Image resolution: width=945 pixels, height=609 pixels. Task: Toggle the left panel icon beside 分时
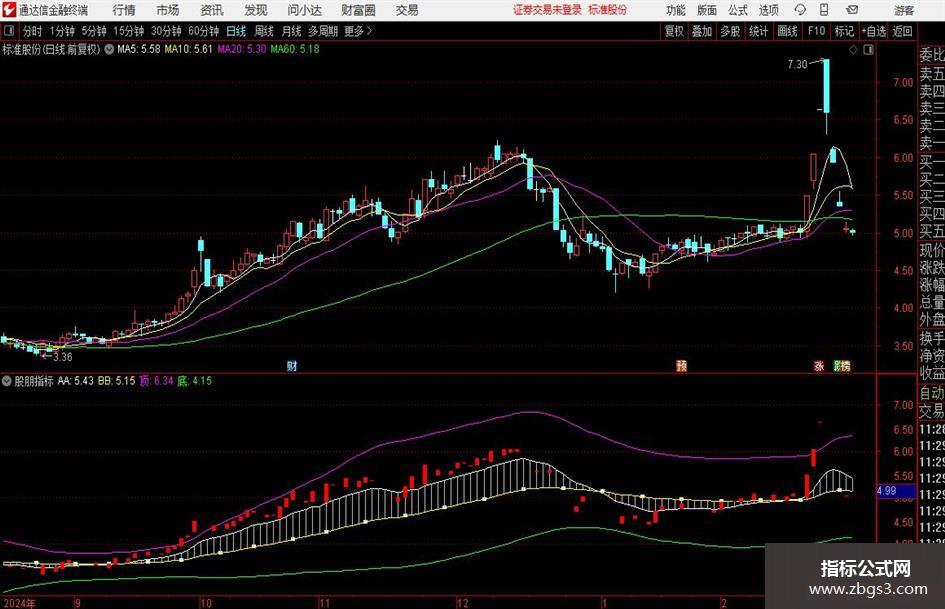pos(9,31)
